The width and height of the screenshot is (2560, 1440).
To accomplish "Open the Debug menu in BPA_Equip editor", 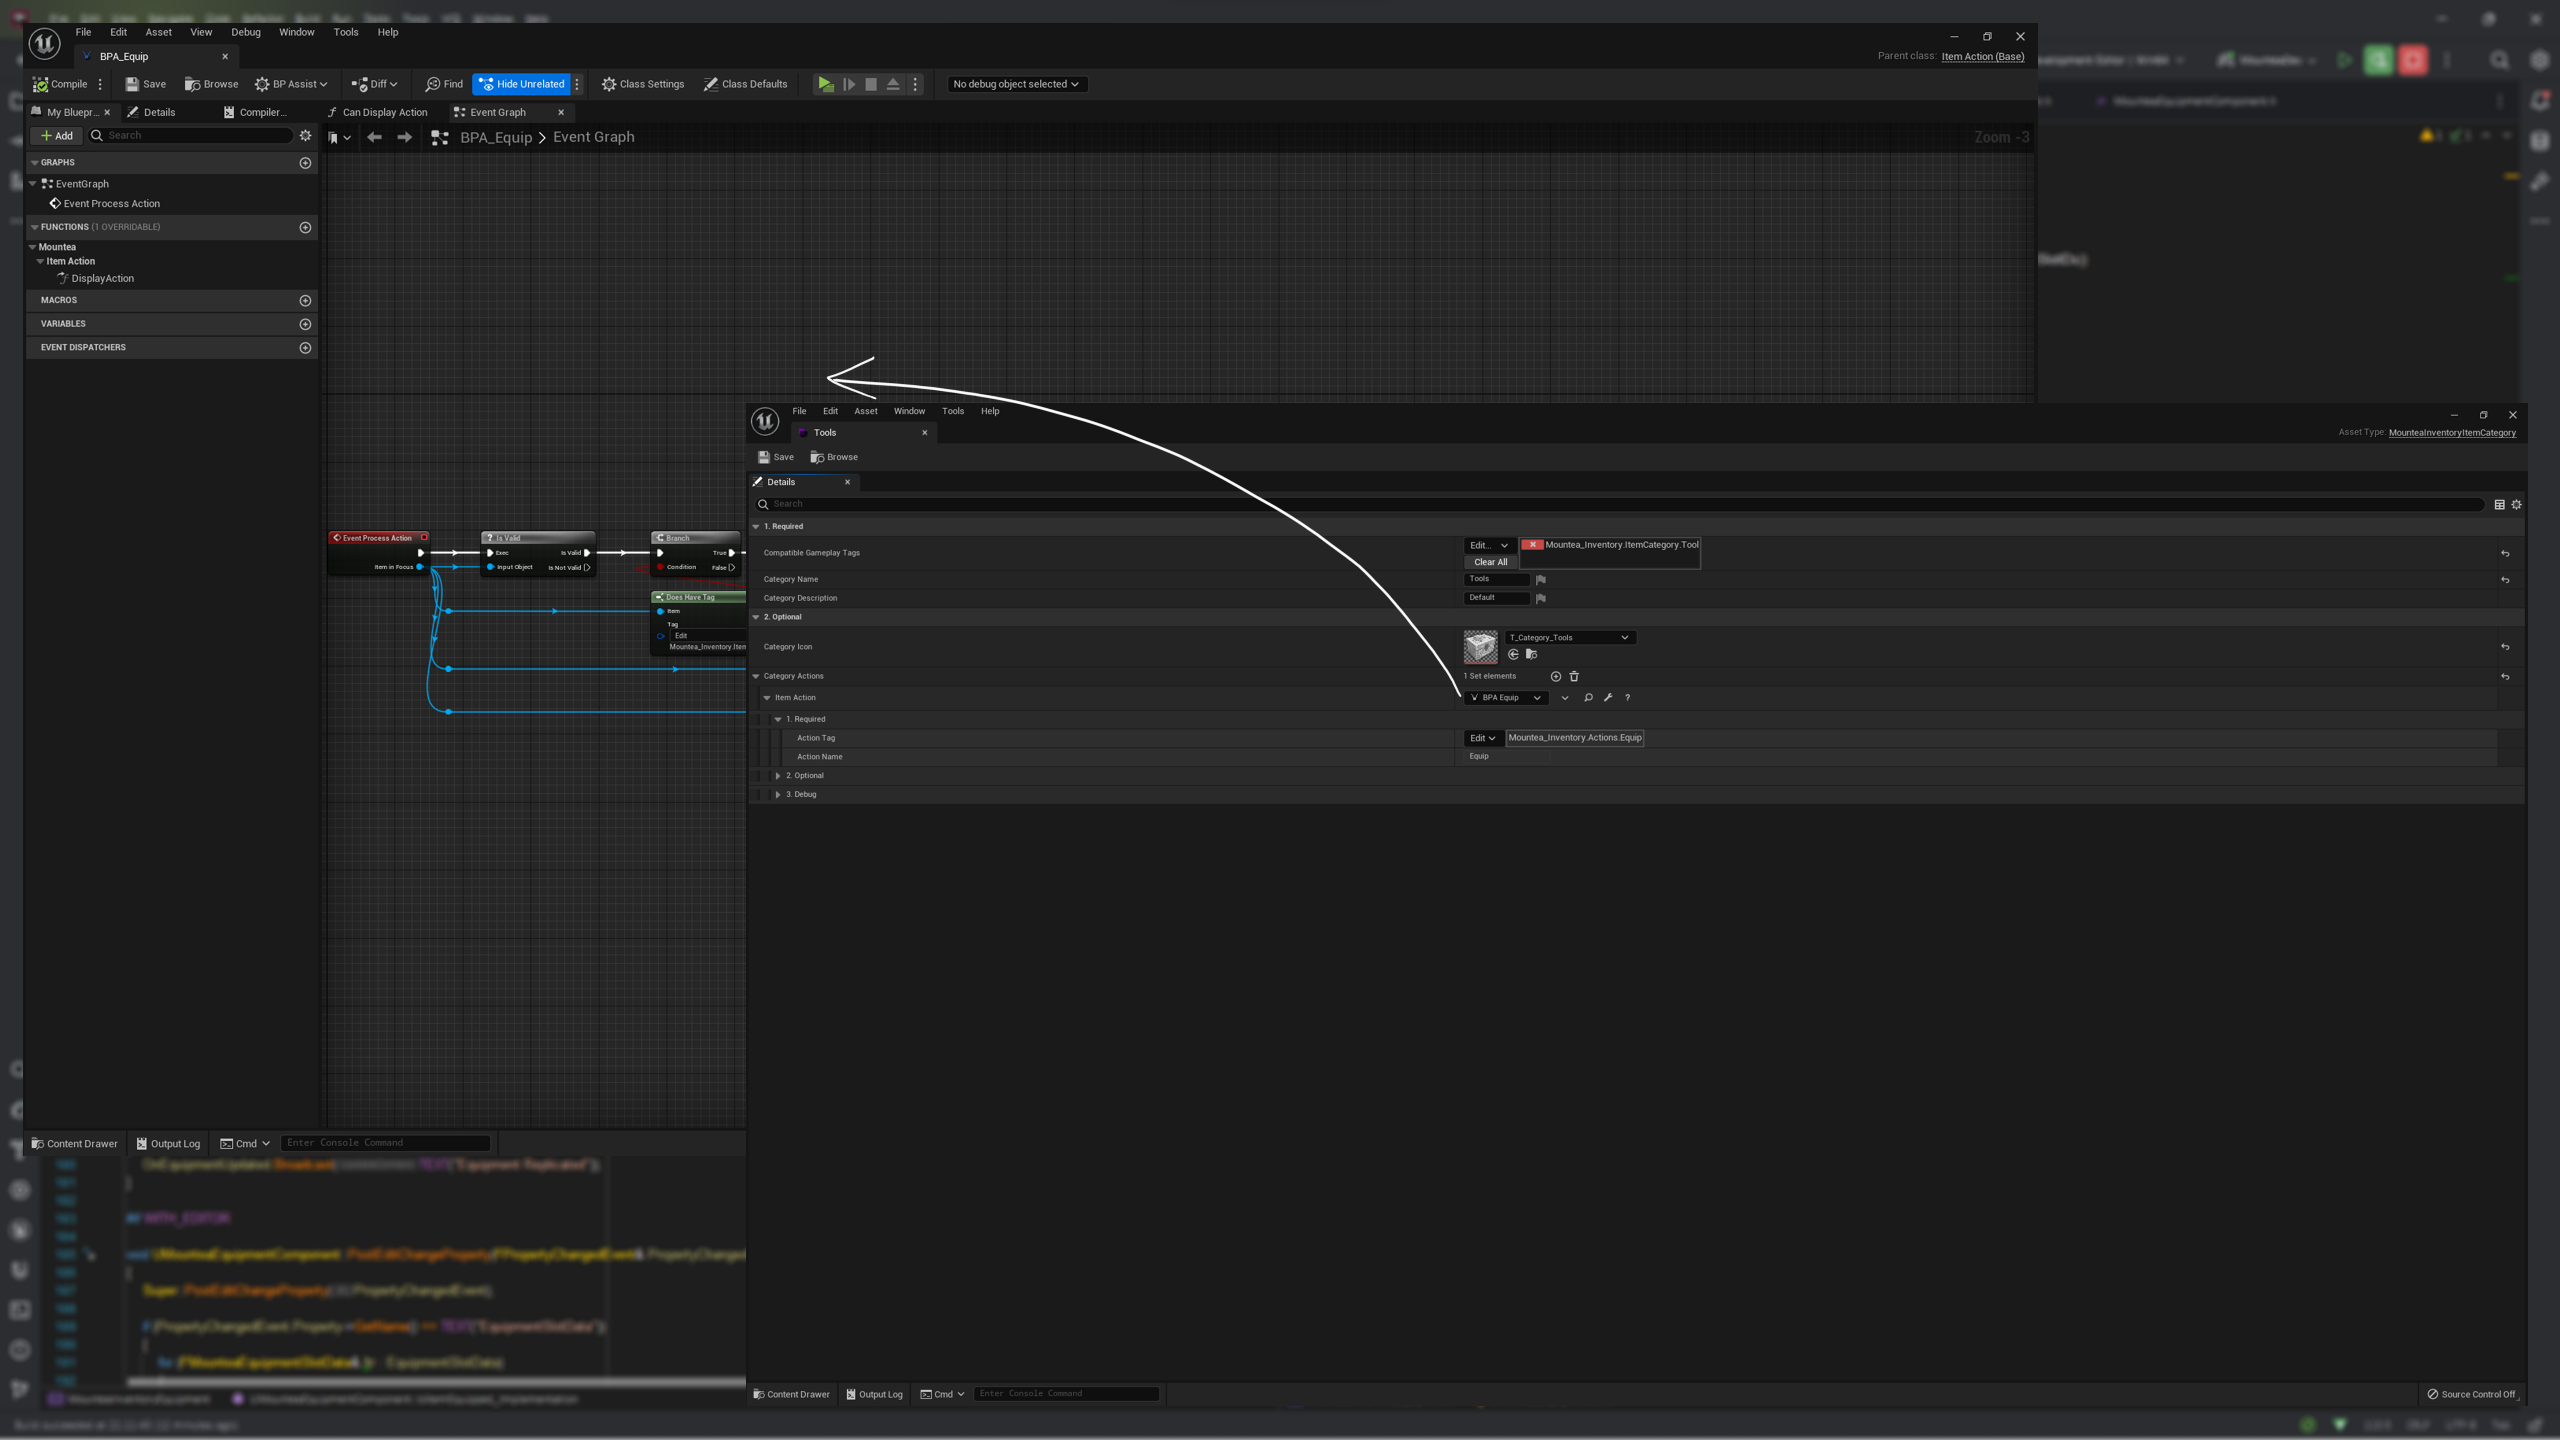I will click(245, 32).
